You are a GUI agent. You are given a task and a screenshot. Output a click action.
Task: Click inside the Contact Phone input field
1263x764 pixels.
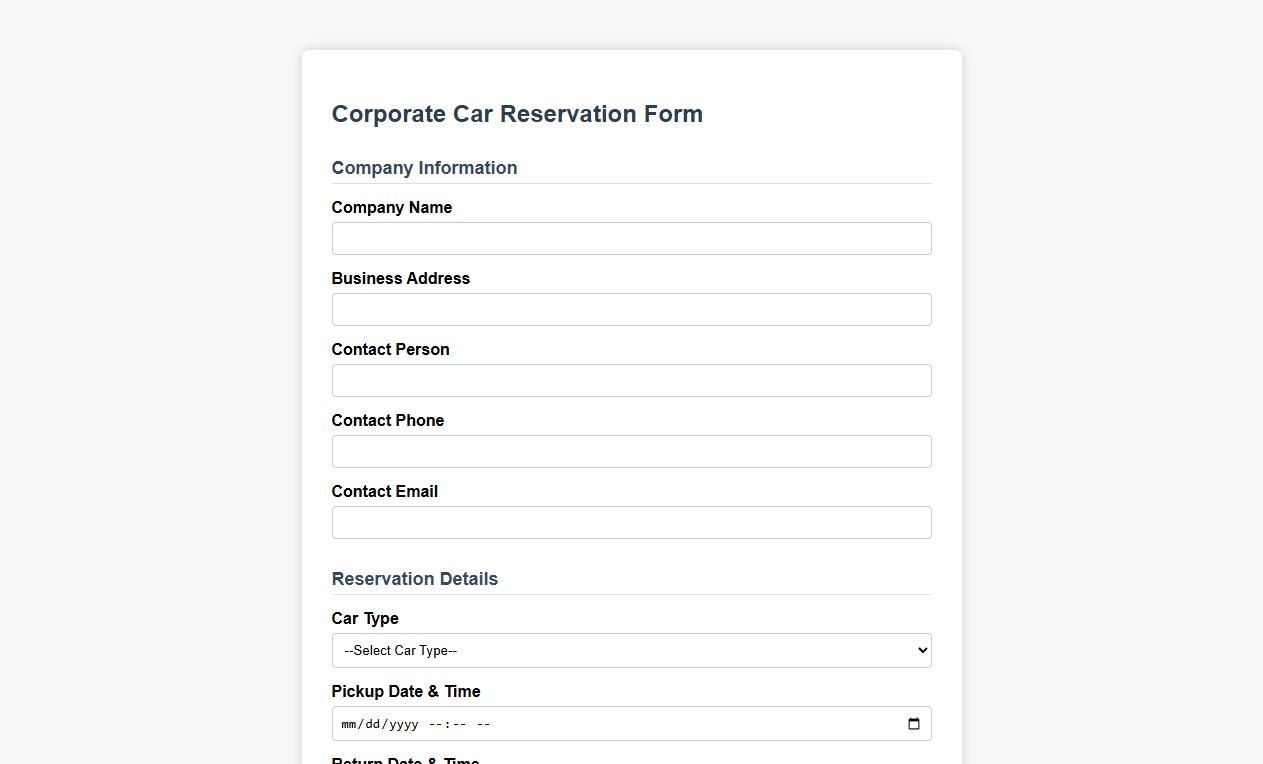pyautogui.click(x=631, y=451)
